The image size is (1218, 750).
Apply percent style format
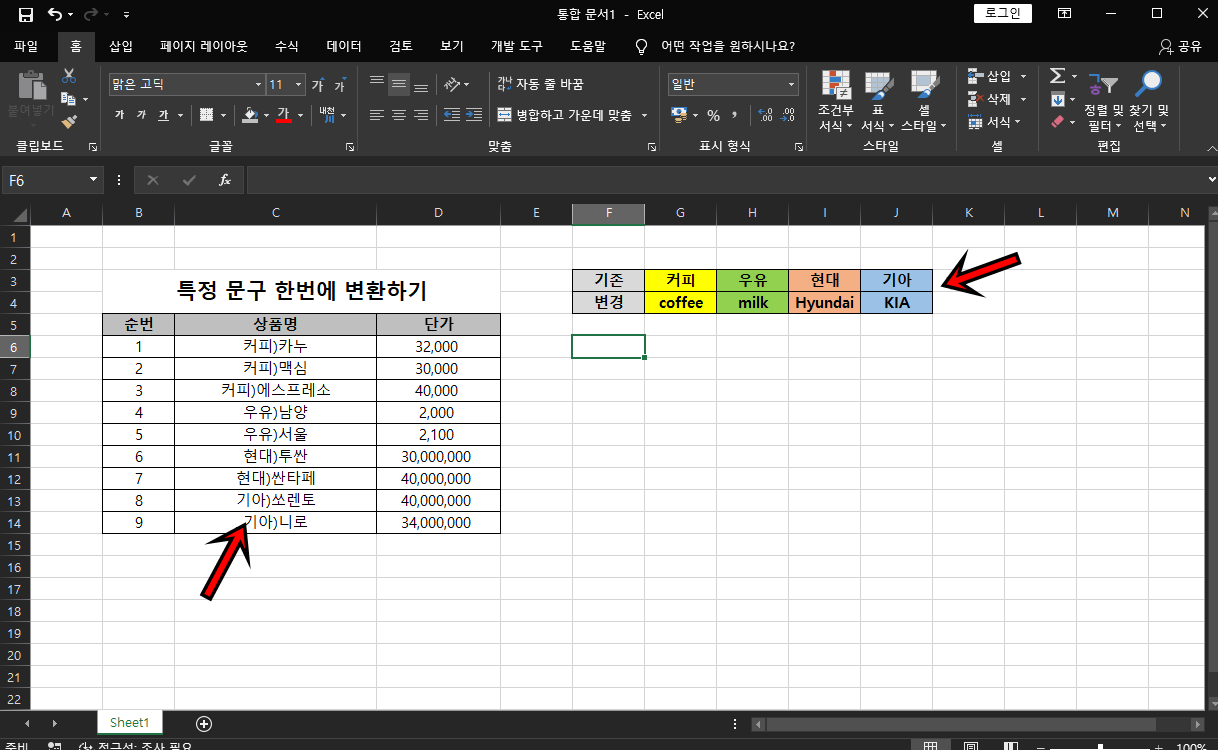713,115
